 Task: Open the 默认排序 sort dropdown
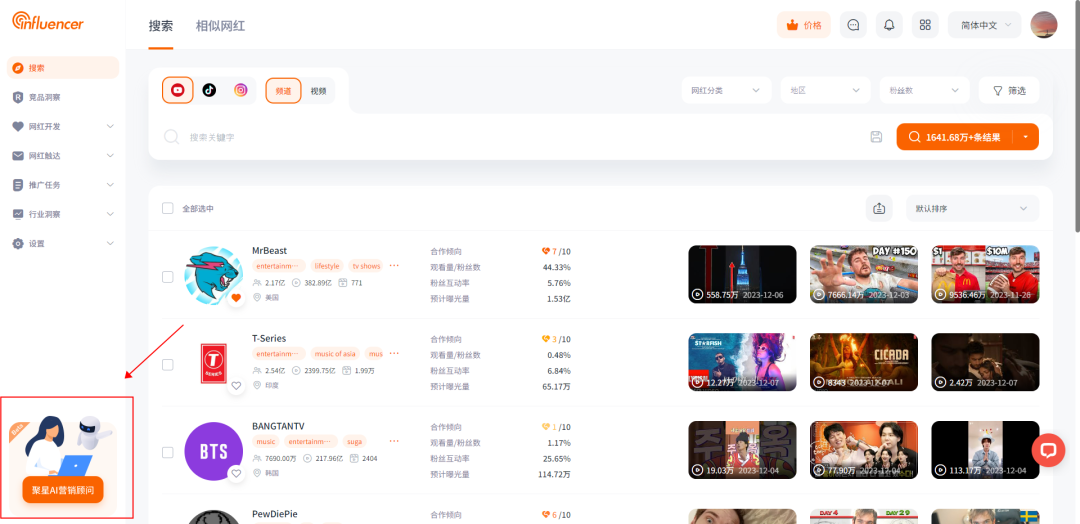click(972, 208)
